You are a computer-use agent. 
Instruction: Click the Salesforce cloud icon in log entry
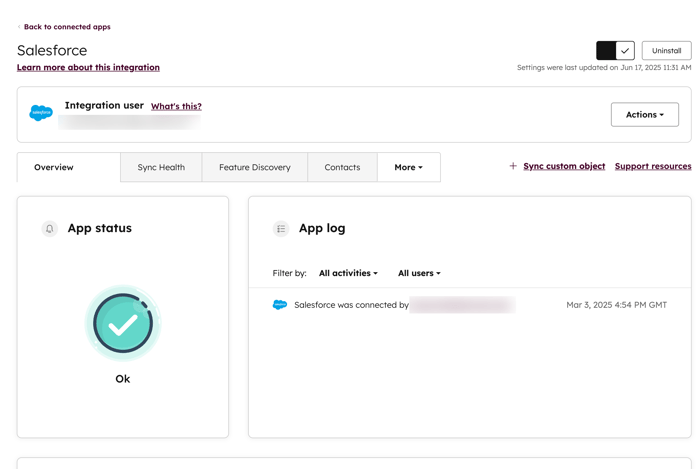pos(280,305)
